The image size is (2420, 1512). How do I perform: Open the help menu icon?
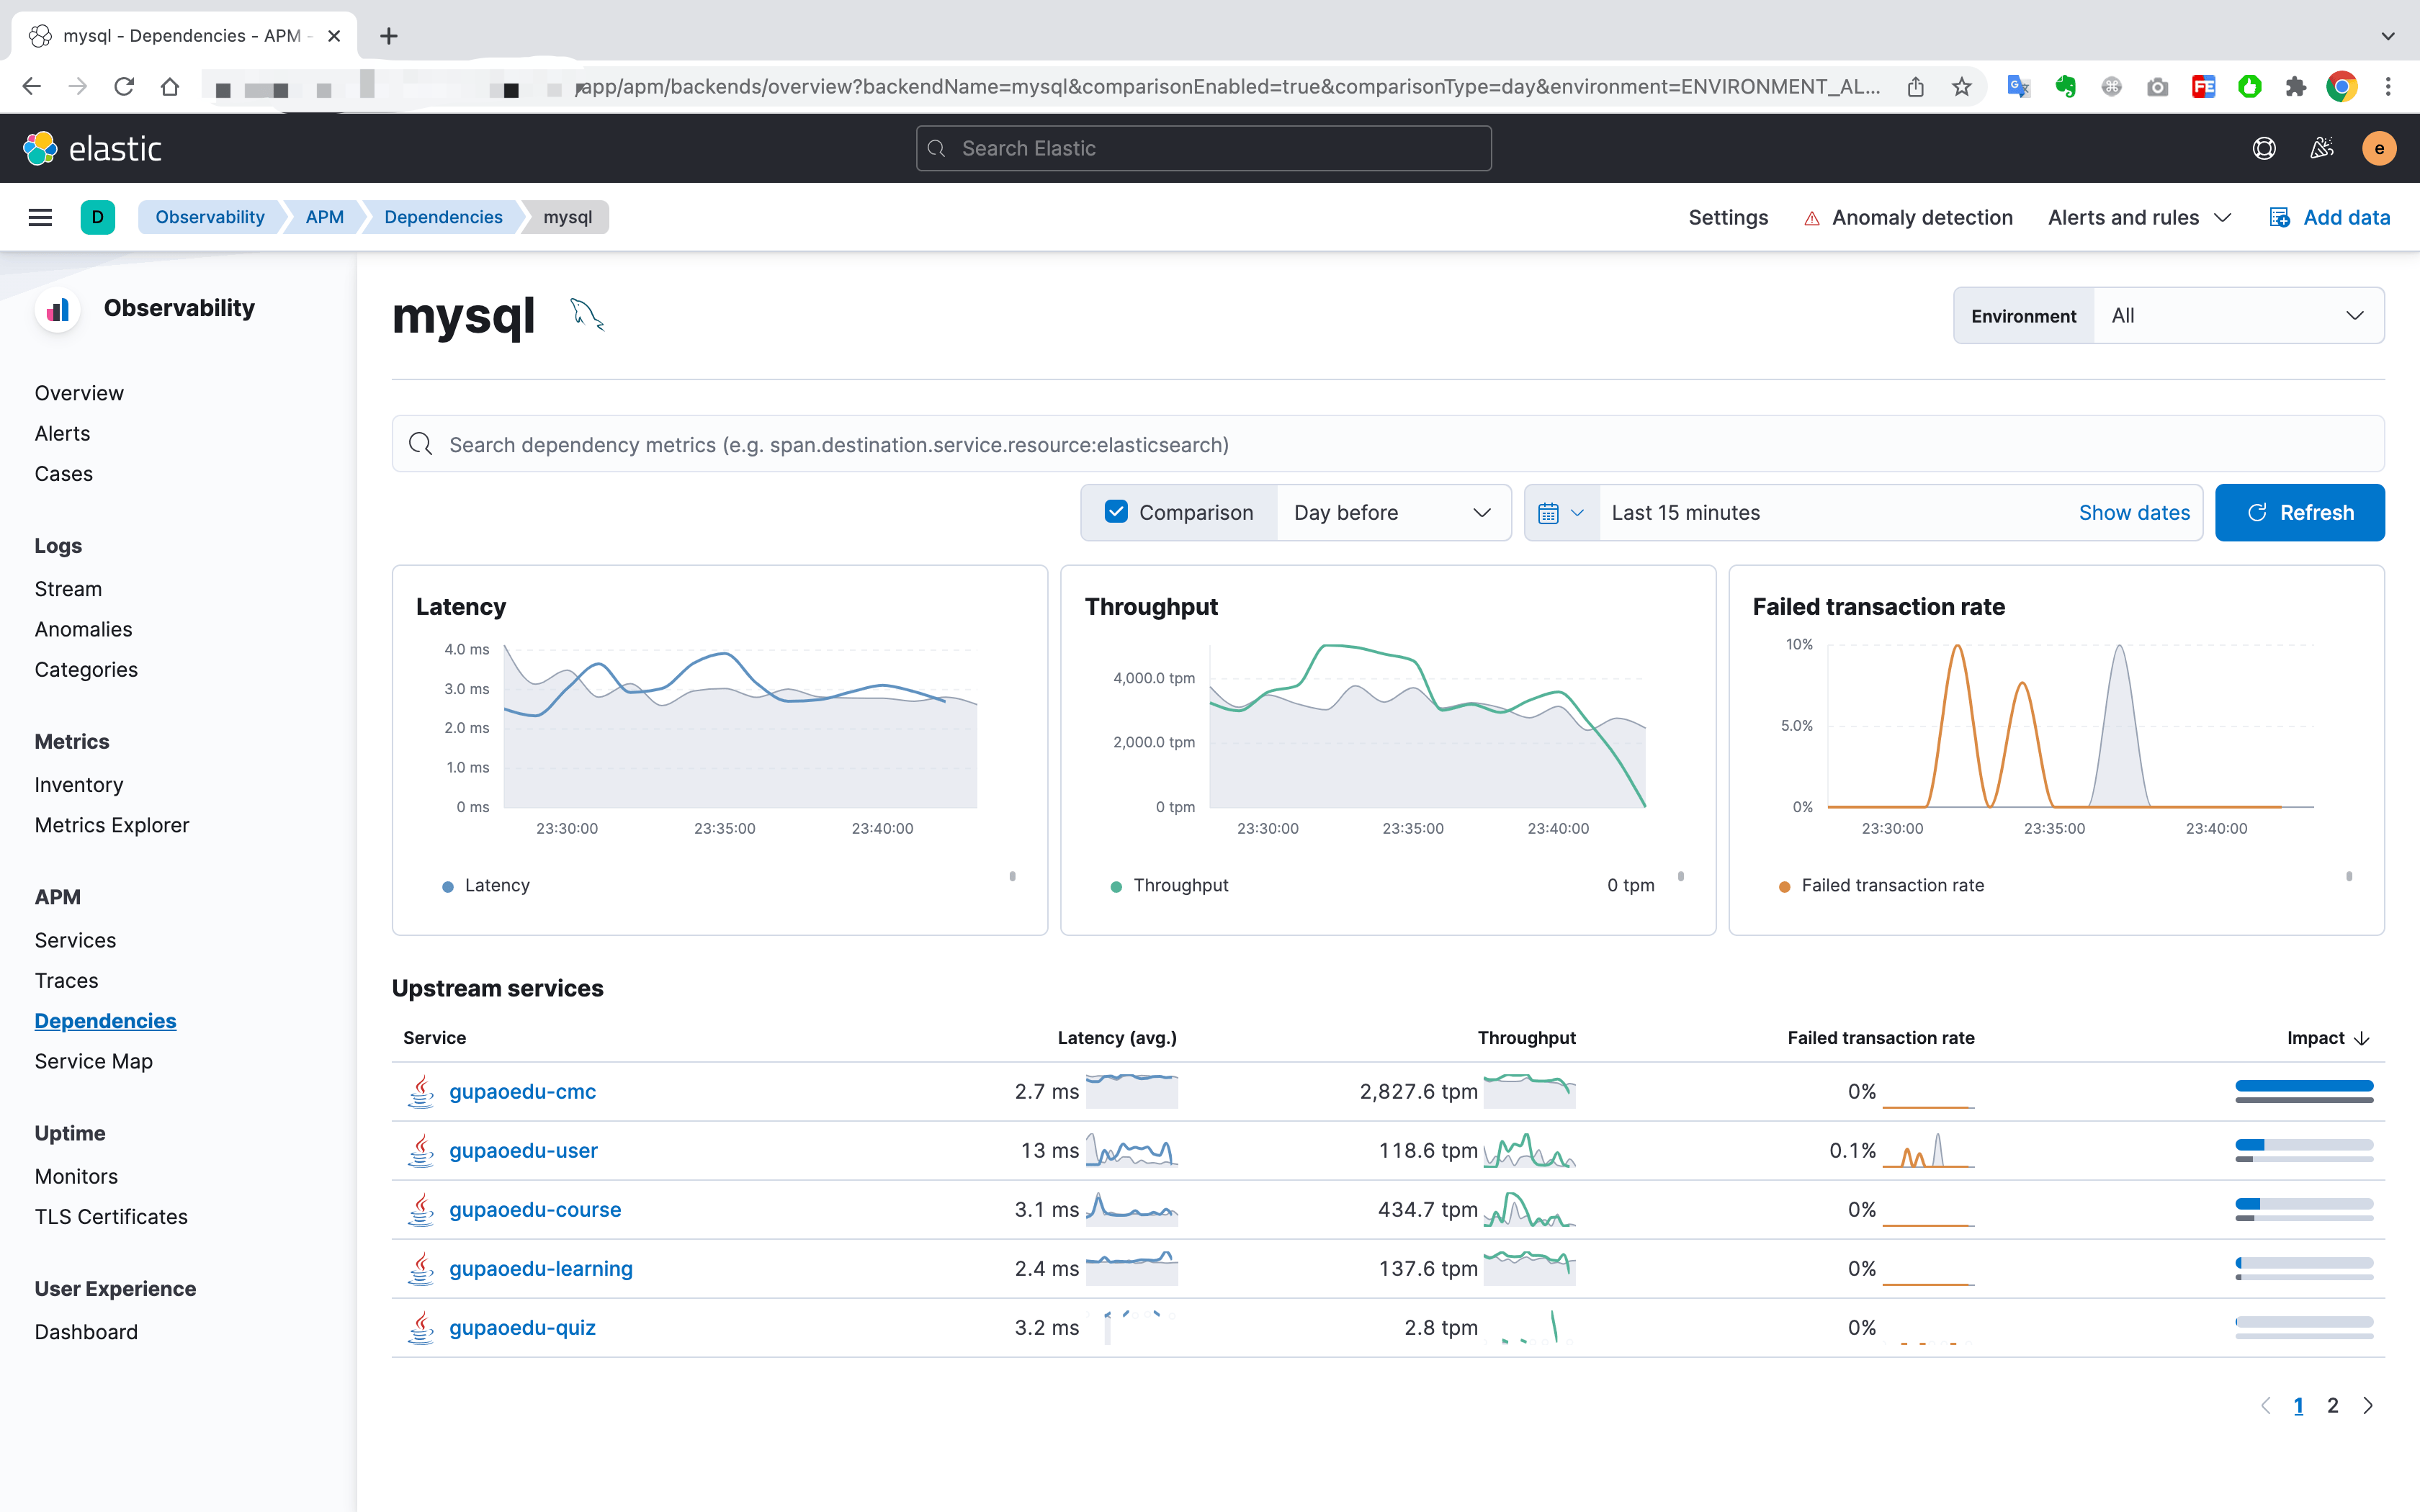[2264, 148]
